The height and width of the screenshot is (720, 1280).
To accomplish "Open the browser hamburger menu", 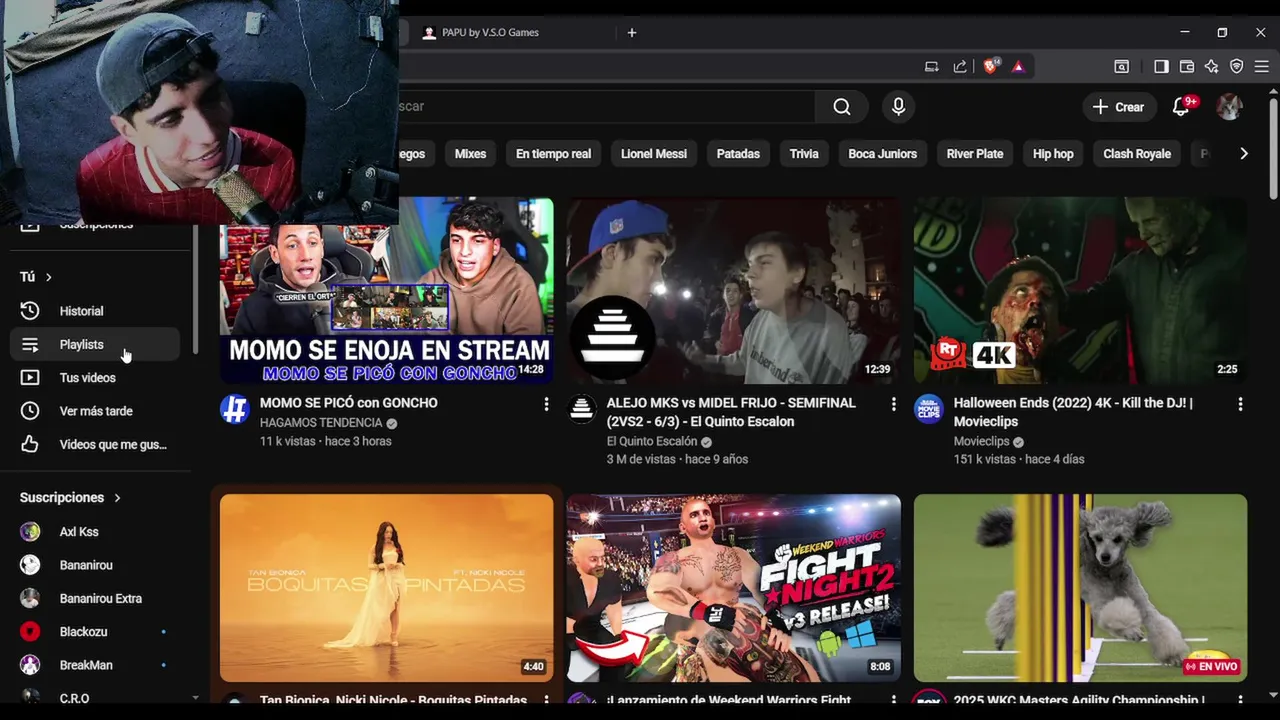I will [1262, 67].
